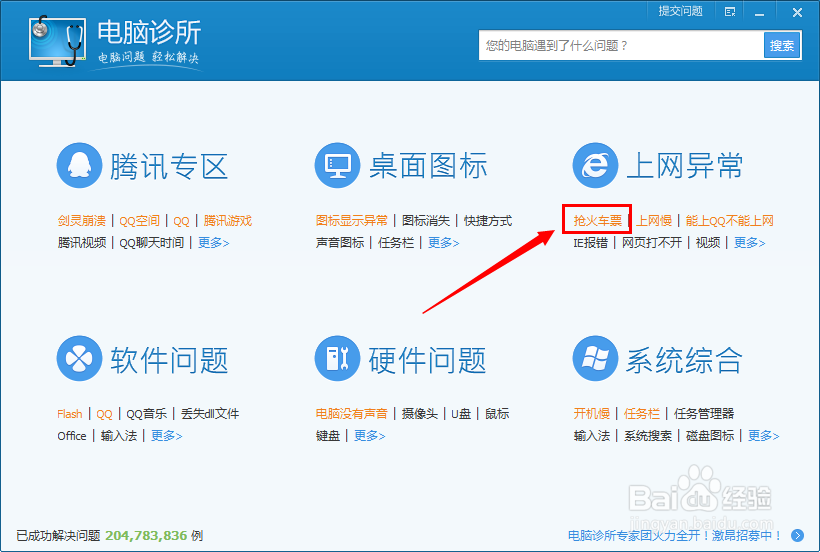Click 输入法 under 系统综合
820x552 pixels.
click(591, 435)
